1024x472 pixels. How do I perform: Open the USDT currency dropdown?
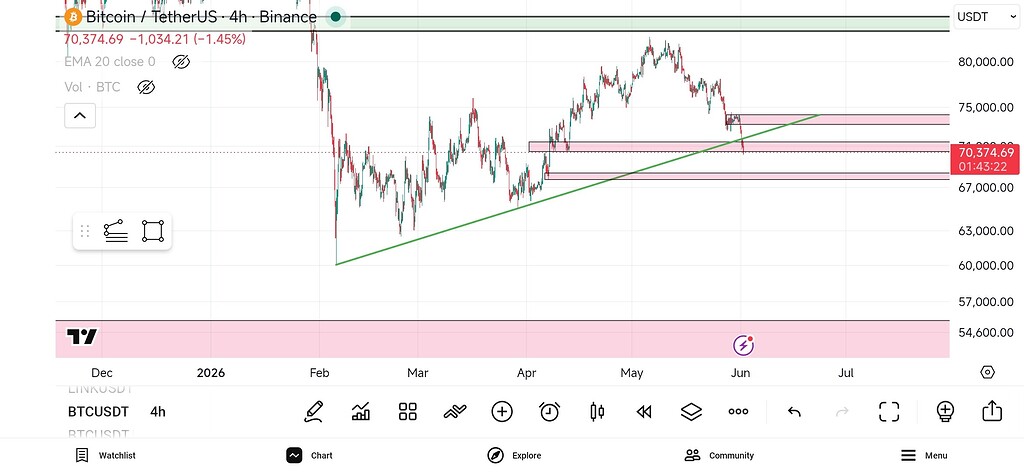[x=985, y=17]
